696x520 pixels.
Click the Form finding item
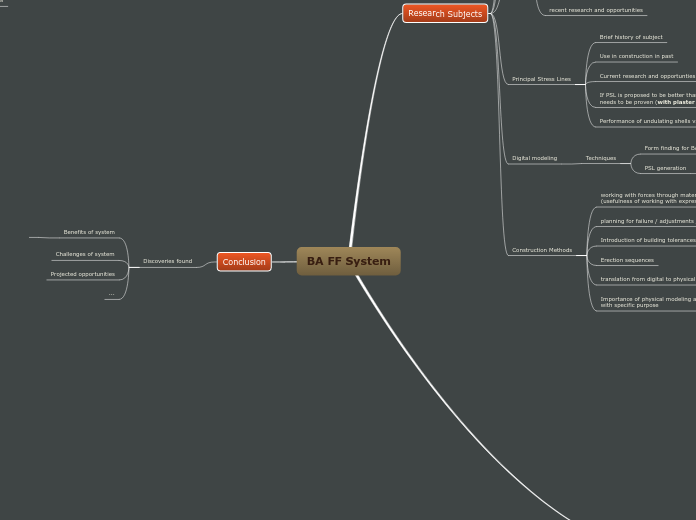pyautogui.click(x=670, y=148)
